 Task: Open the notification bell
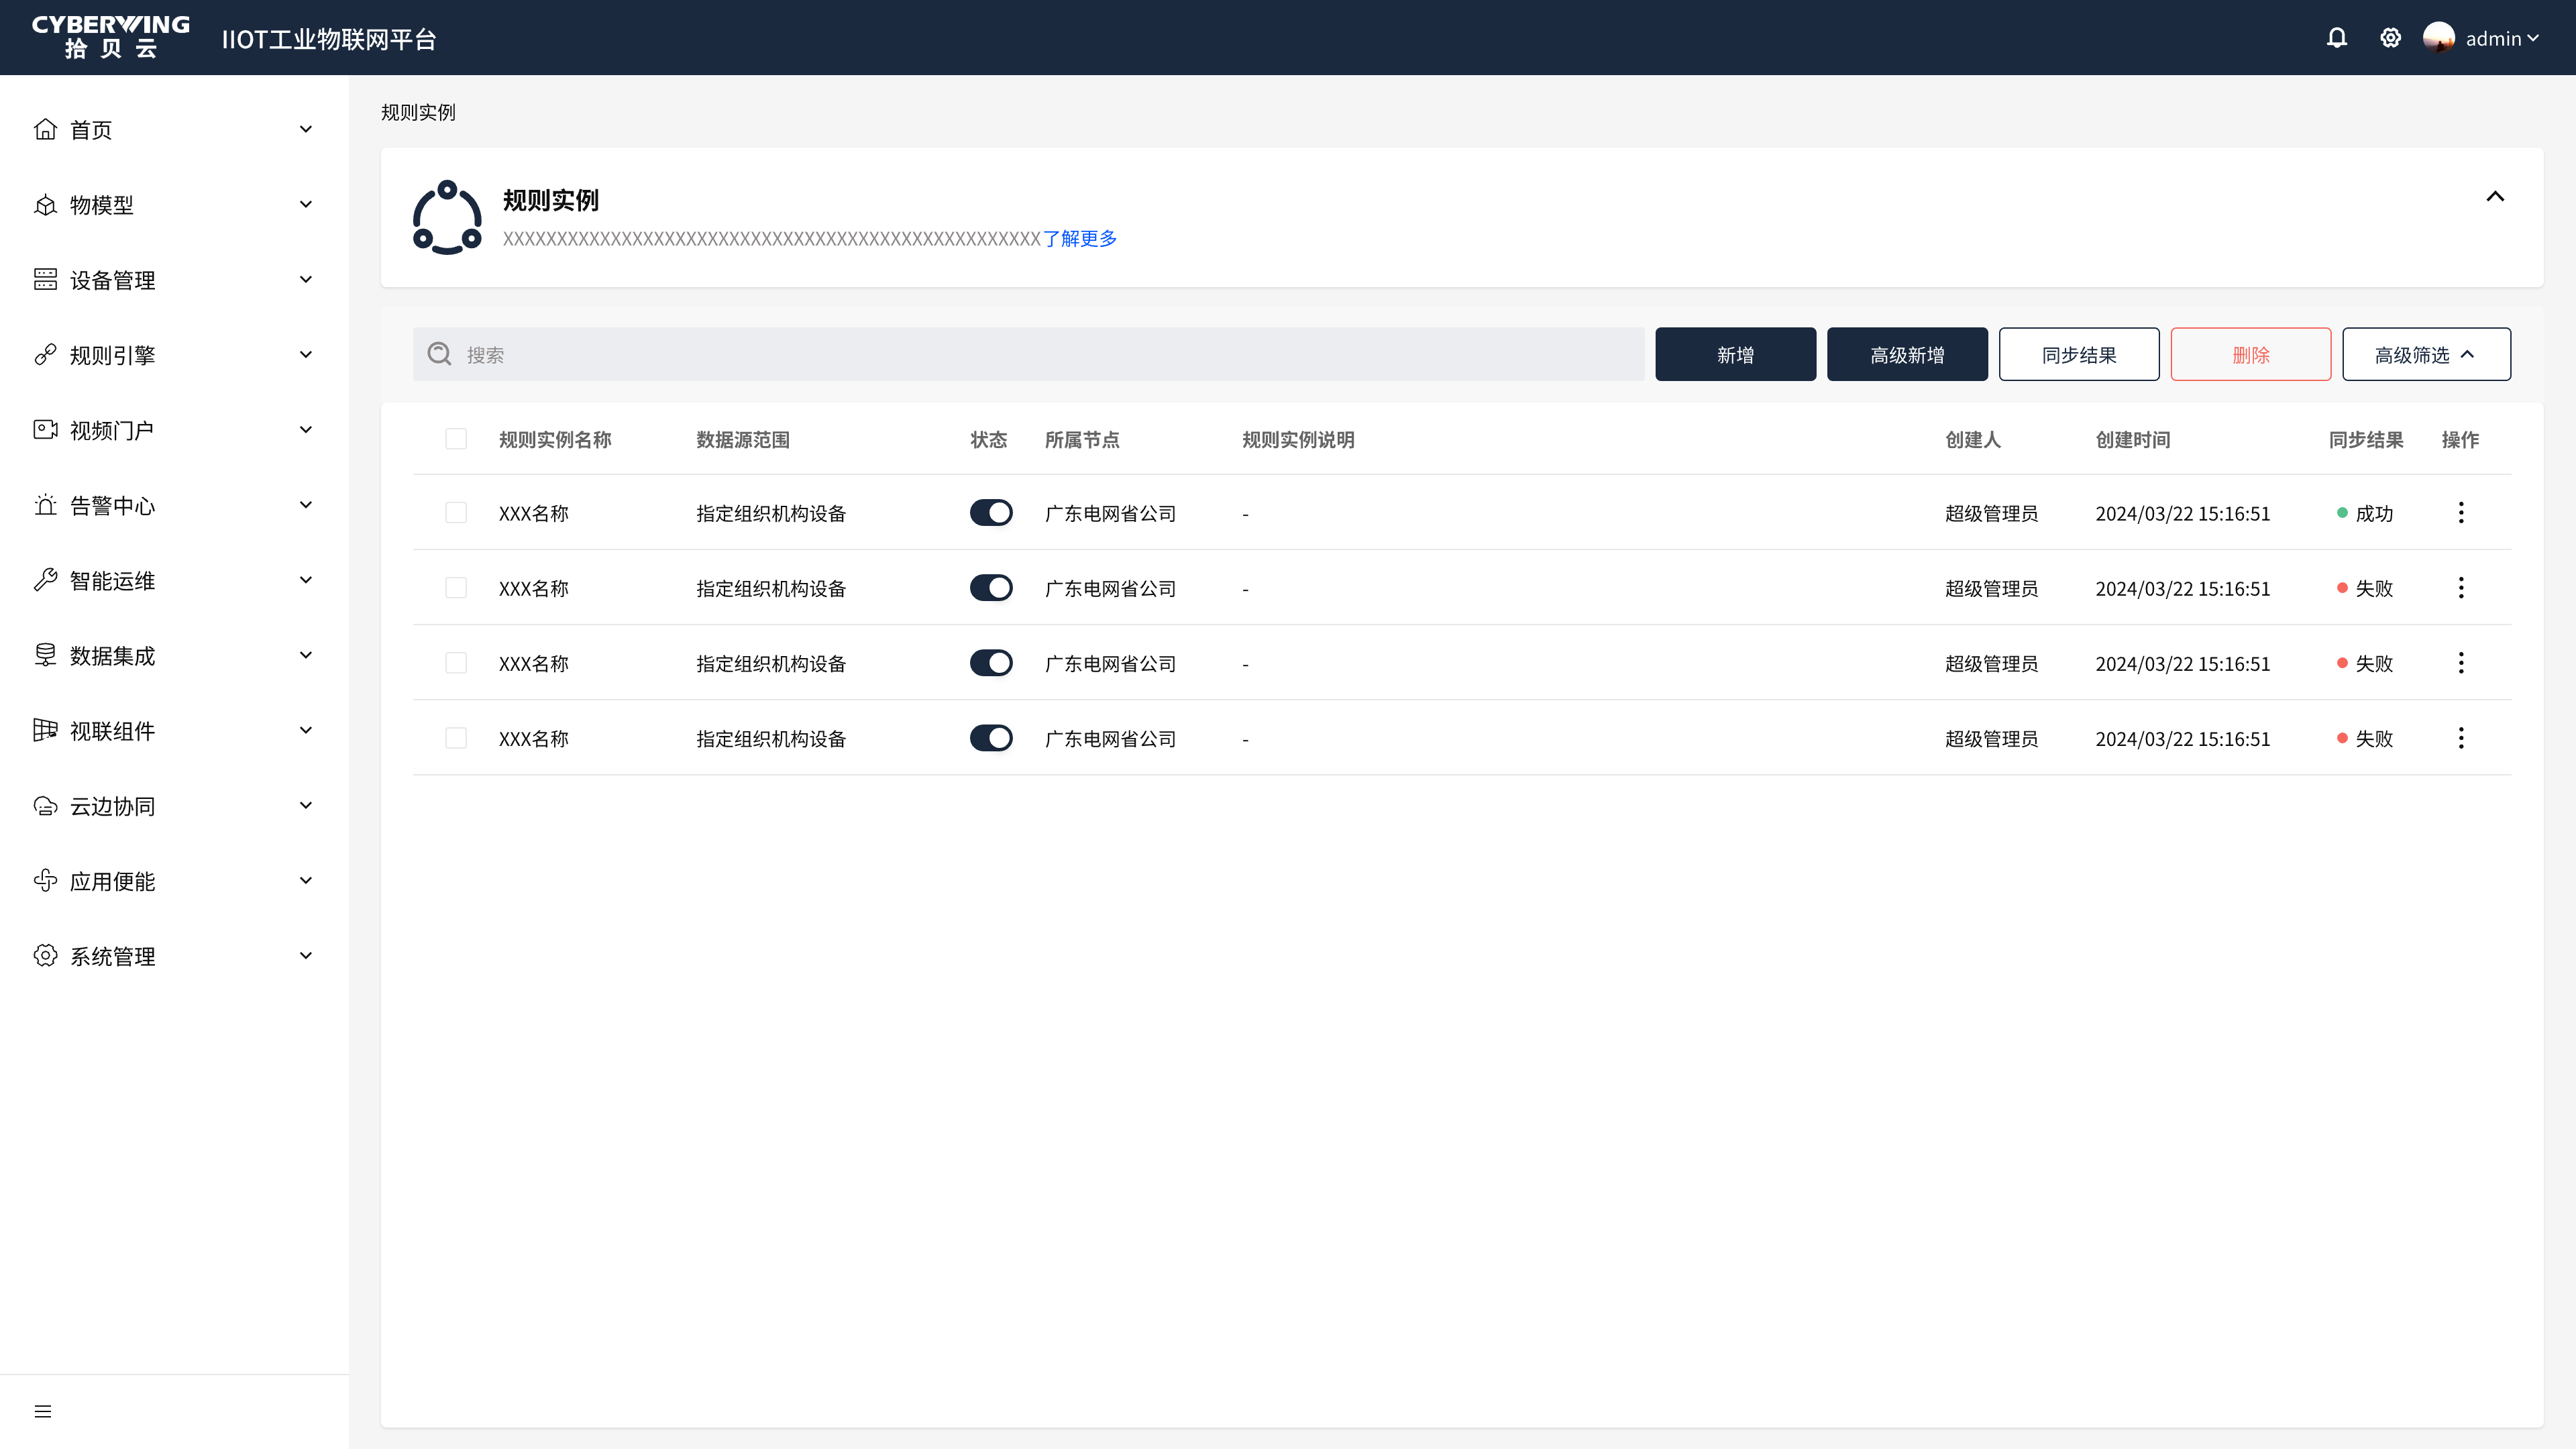click(x=2336, y=38)
